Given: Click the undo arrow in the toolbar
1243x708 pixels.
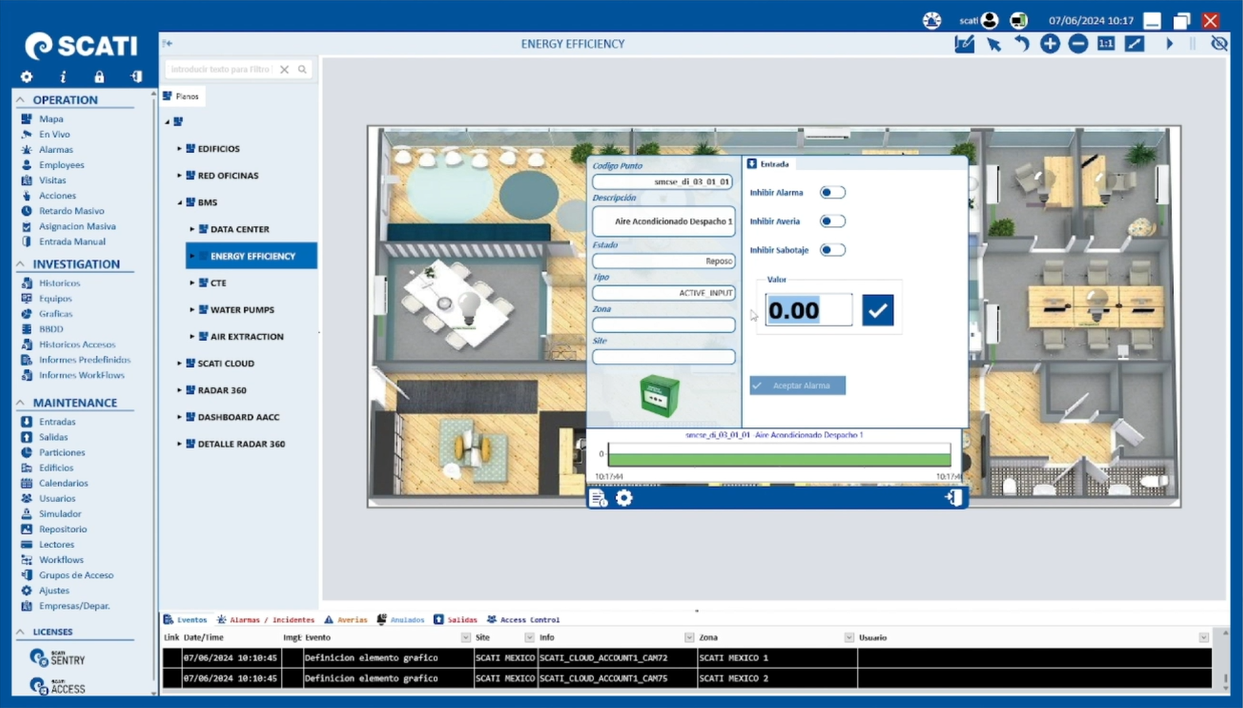Looking at the screenshot, I should click(1021, 44).
